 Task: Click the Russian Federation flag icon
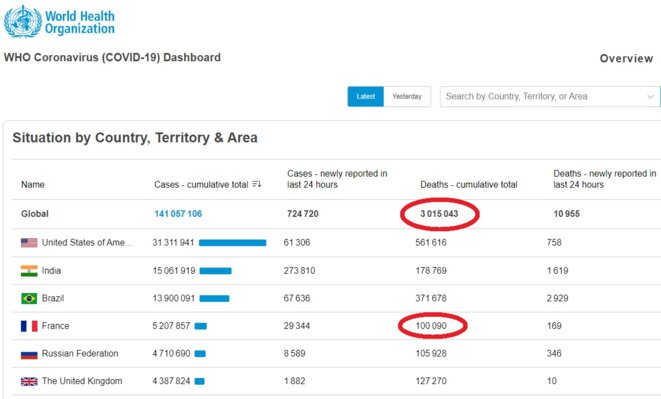pyautogui.click(x=29, y=354)
